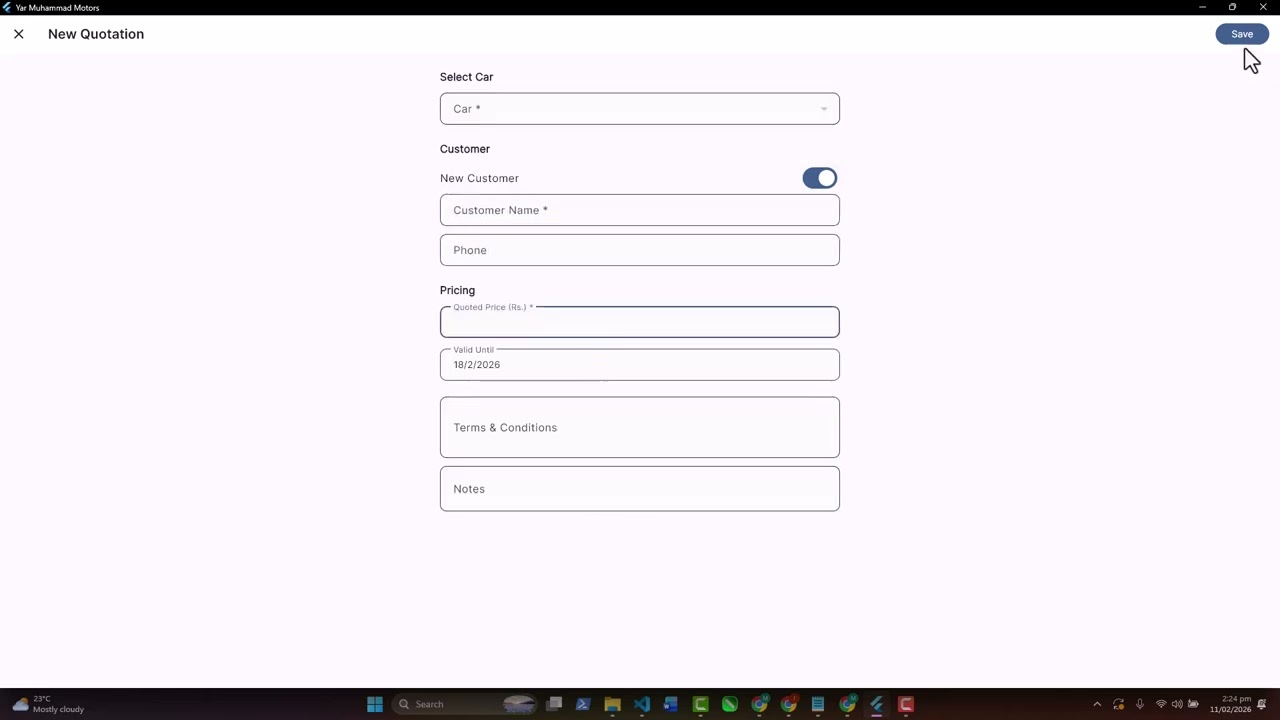Open the weather widget showing Mostly cloudy
This screenshot has height=720, width=1280.
[x=48, y=704]
